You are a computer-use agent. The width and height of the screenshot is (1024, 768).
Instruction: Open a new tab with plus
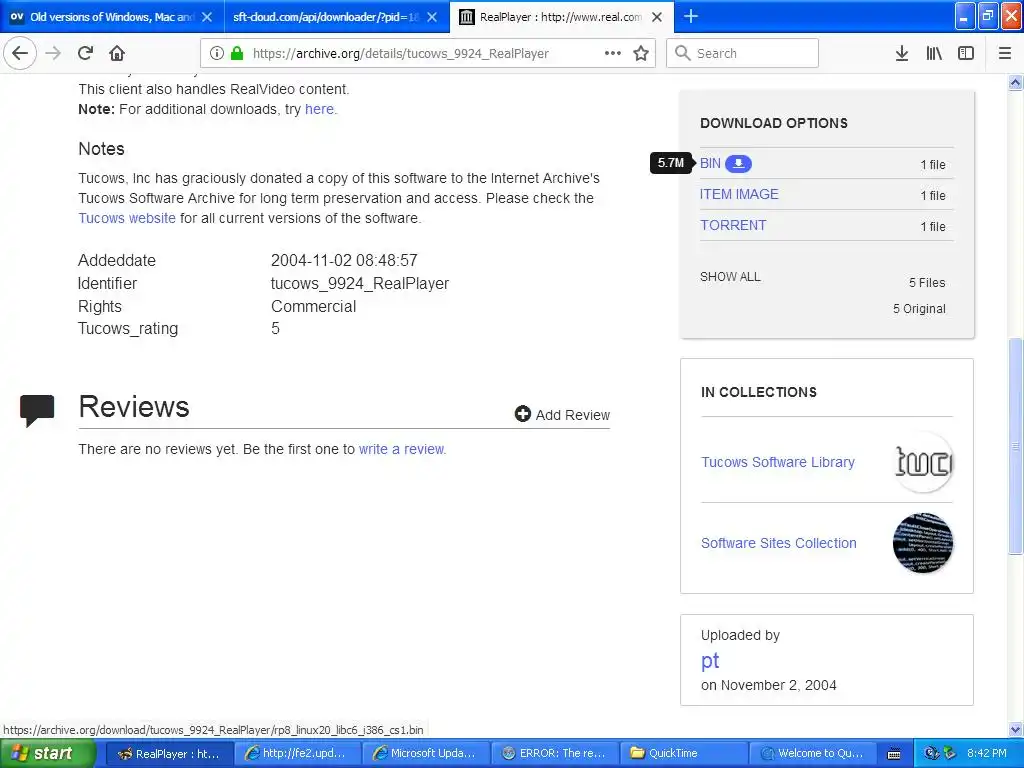click(x=691, y=17)
